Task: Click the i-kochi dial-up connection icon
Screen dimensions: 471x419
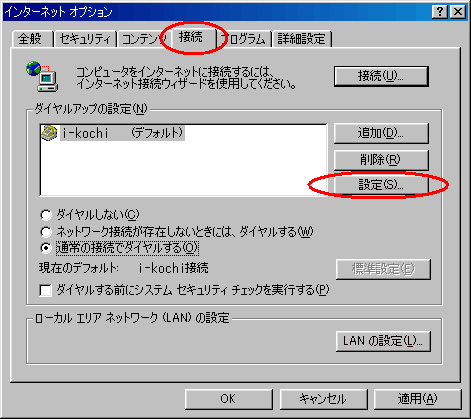Action: [49, 133]
